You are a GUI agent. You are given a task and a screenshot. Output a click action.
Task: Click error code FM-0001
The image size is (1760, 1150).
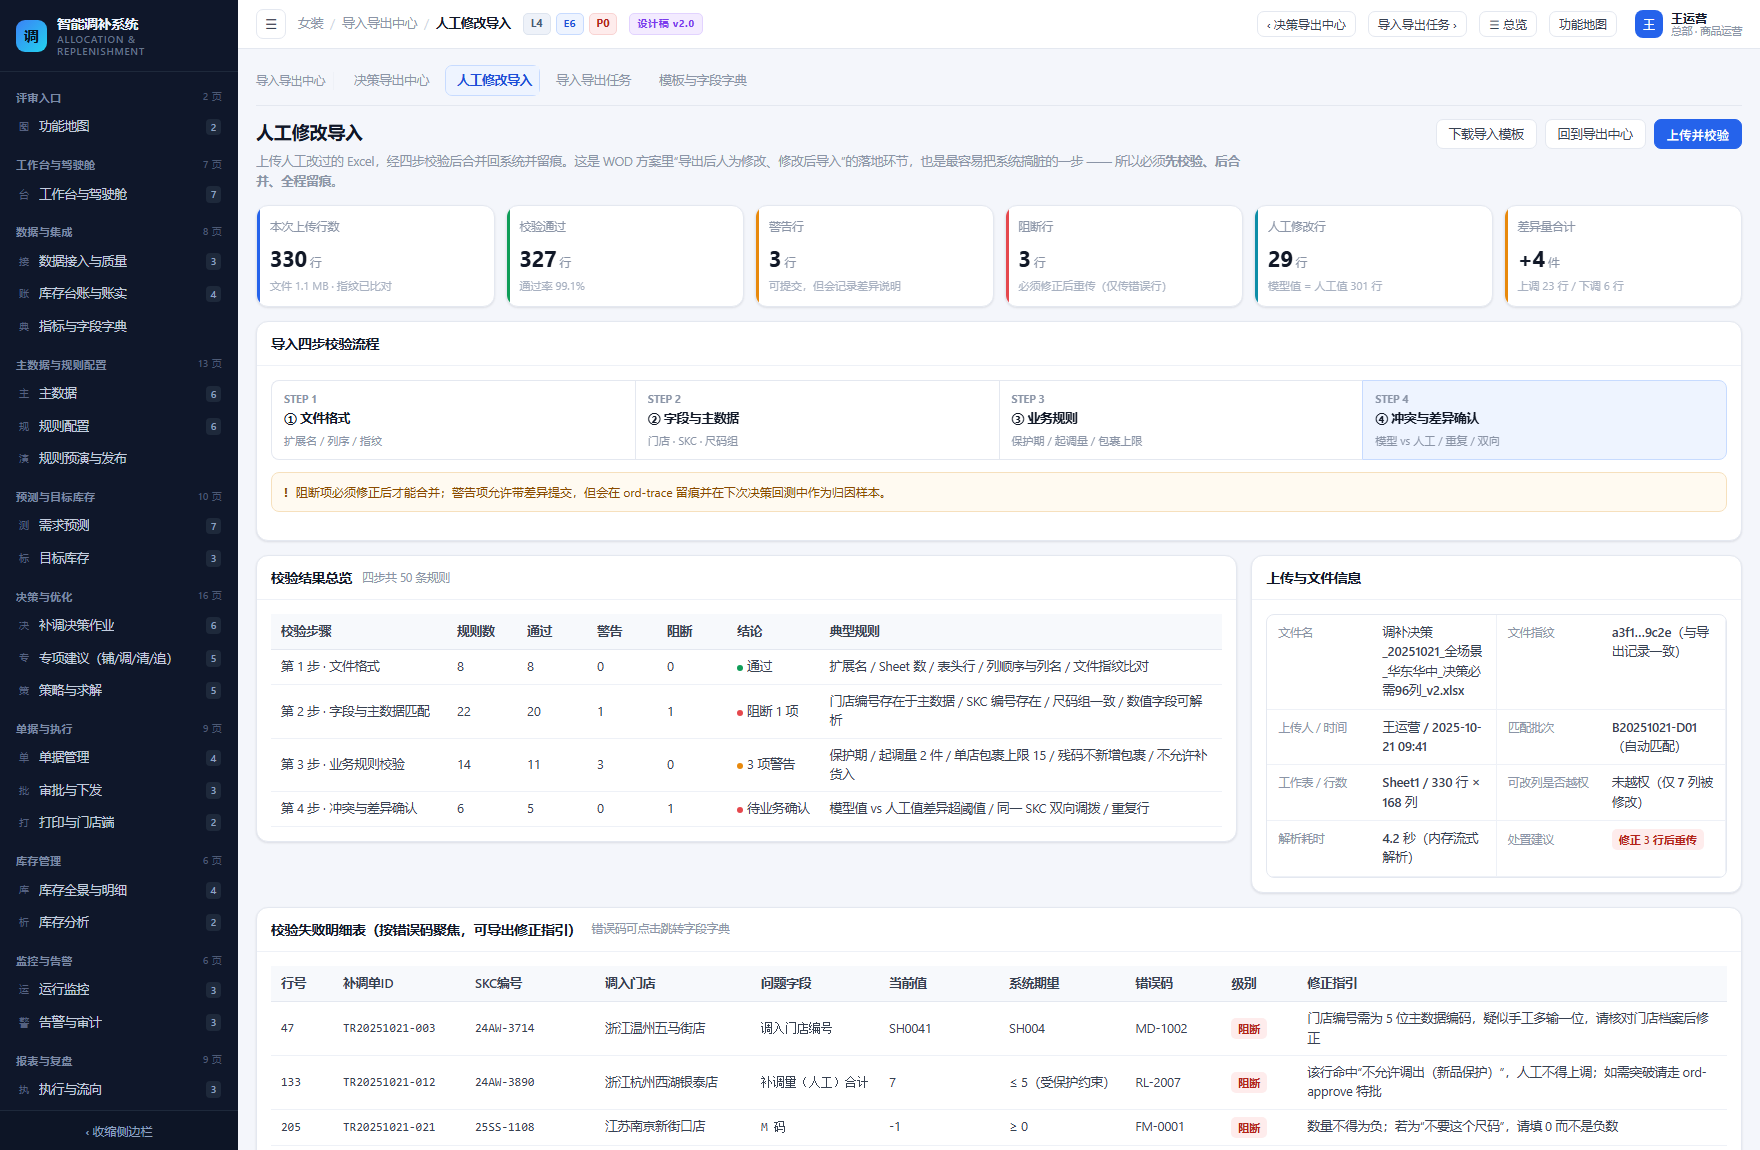click(1159, 1127)
